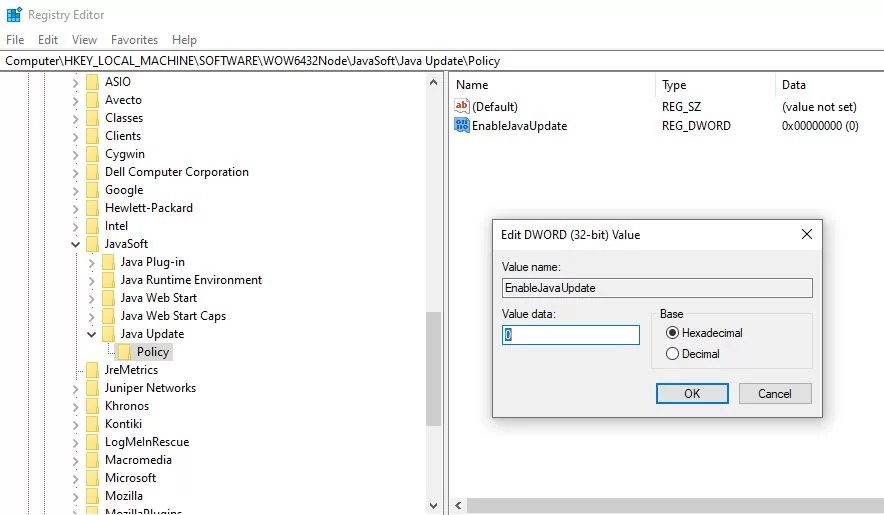The height and width of the screenshot is (515, 884).
Task: Click the Java Web Start Caps folder icon
Action: pyautogui.click(x=108, y=316)
